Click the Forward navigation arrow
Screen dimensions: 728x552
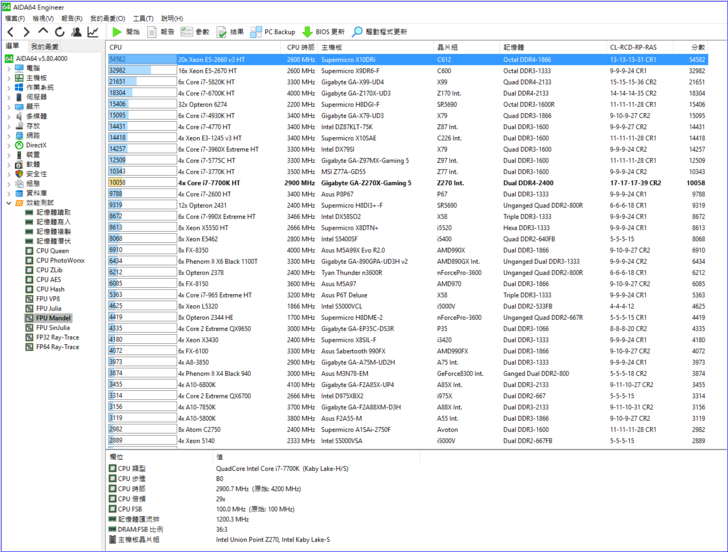pos(26,32)
